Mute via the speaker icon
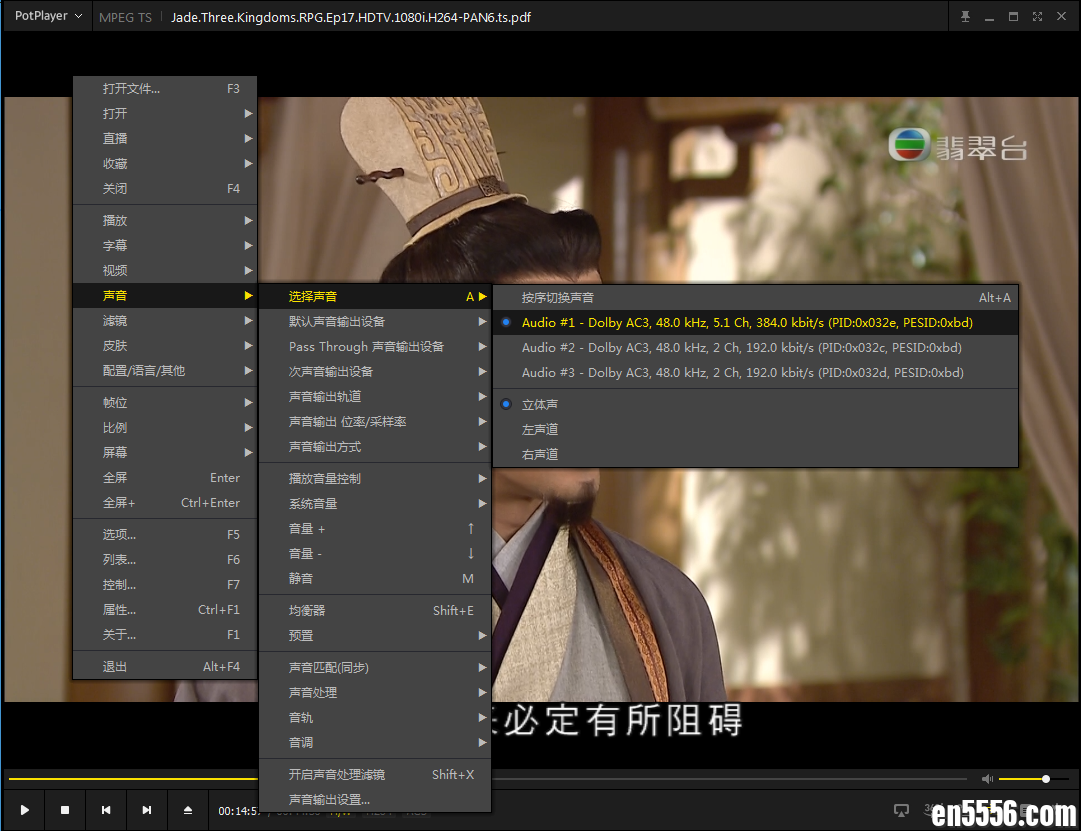The width and height of the screenshot is (1081, 831). (987, 779)
